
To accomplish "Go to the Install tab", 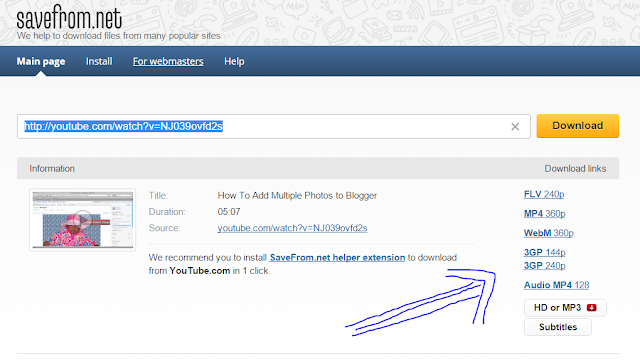I will pos(99,61).
